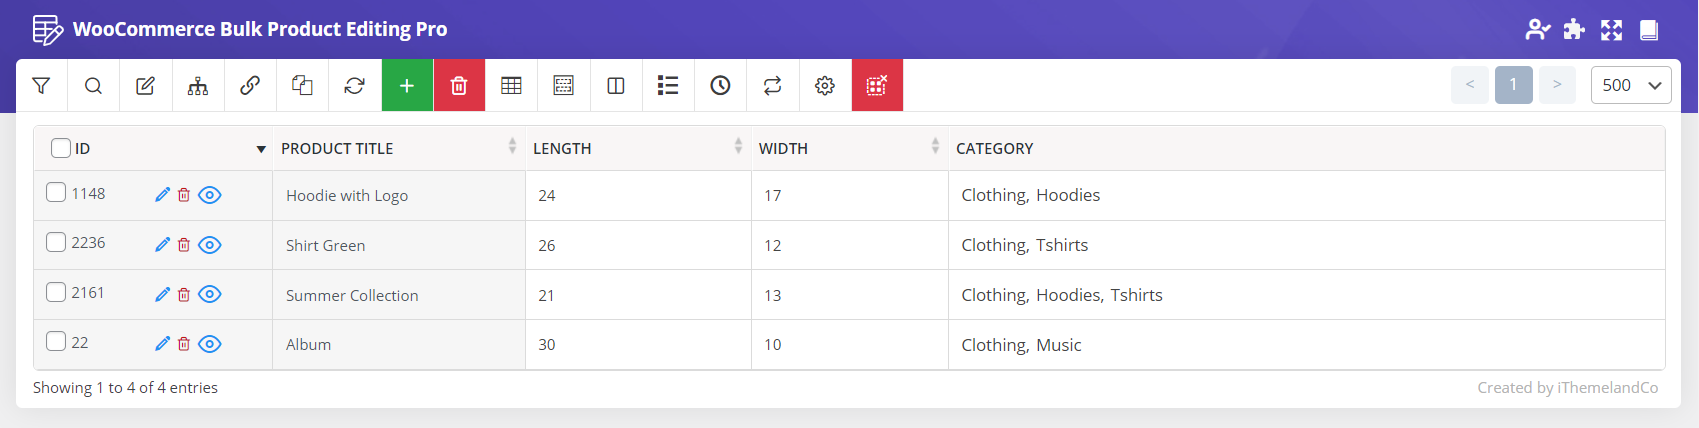Viewport: 1699px width, 428px height.
Task: Open the history clock icon
Action: point(720,86)
